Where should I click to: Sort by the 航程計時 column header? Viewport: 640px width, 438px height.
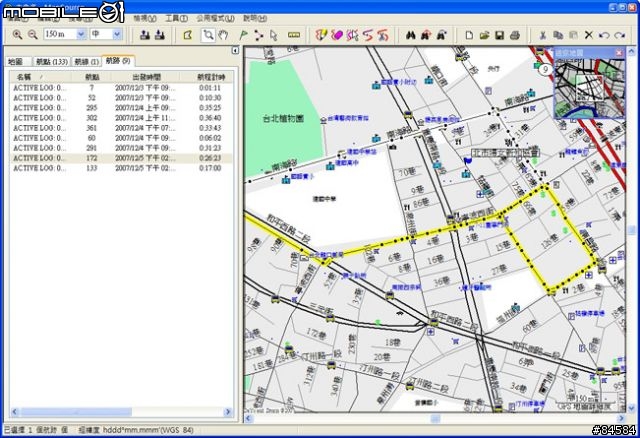point(207,77)
